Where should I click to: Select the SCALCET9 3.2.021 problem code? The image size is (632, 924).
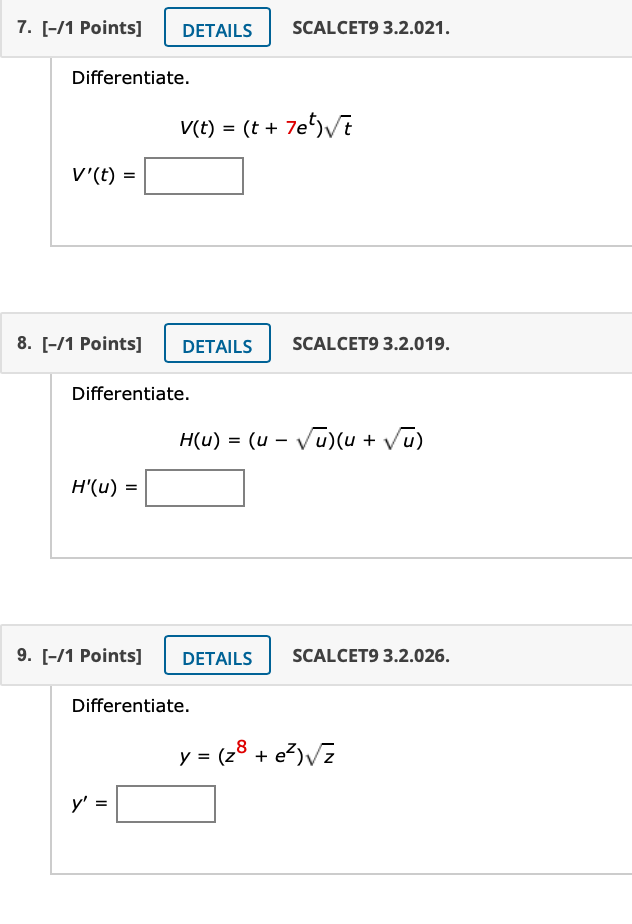[371, 28]
